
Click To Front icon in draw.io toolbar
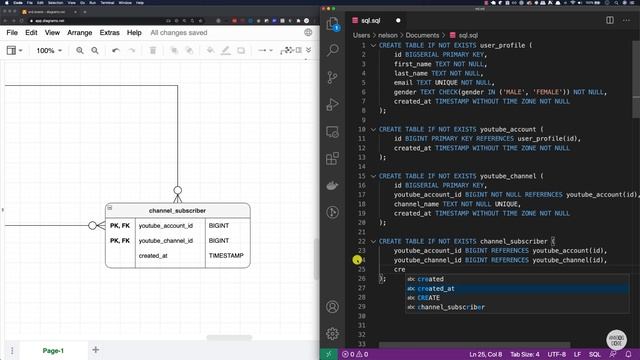pos(174,50)
